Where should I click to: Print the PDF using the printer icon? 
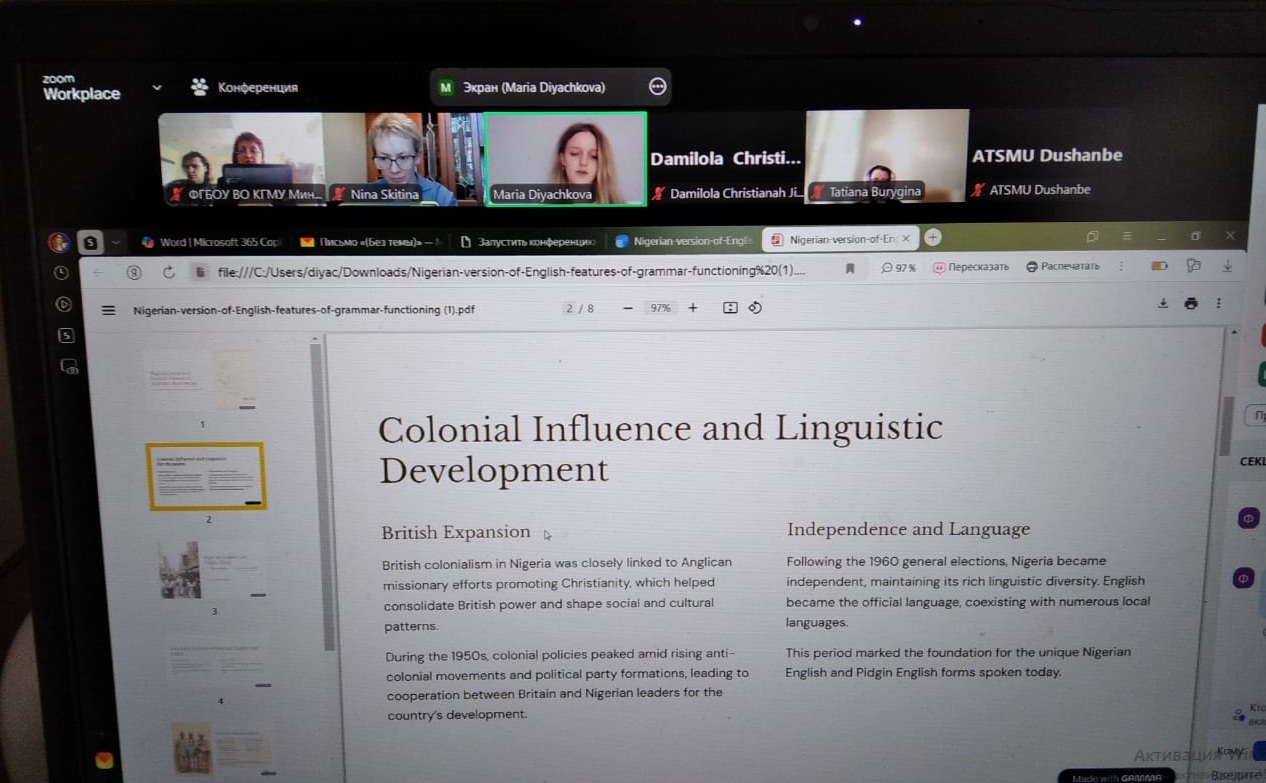[1190, 303]
